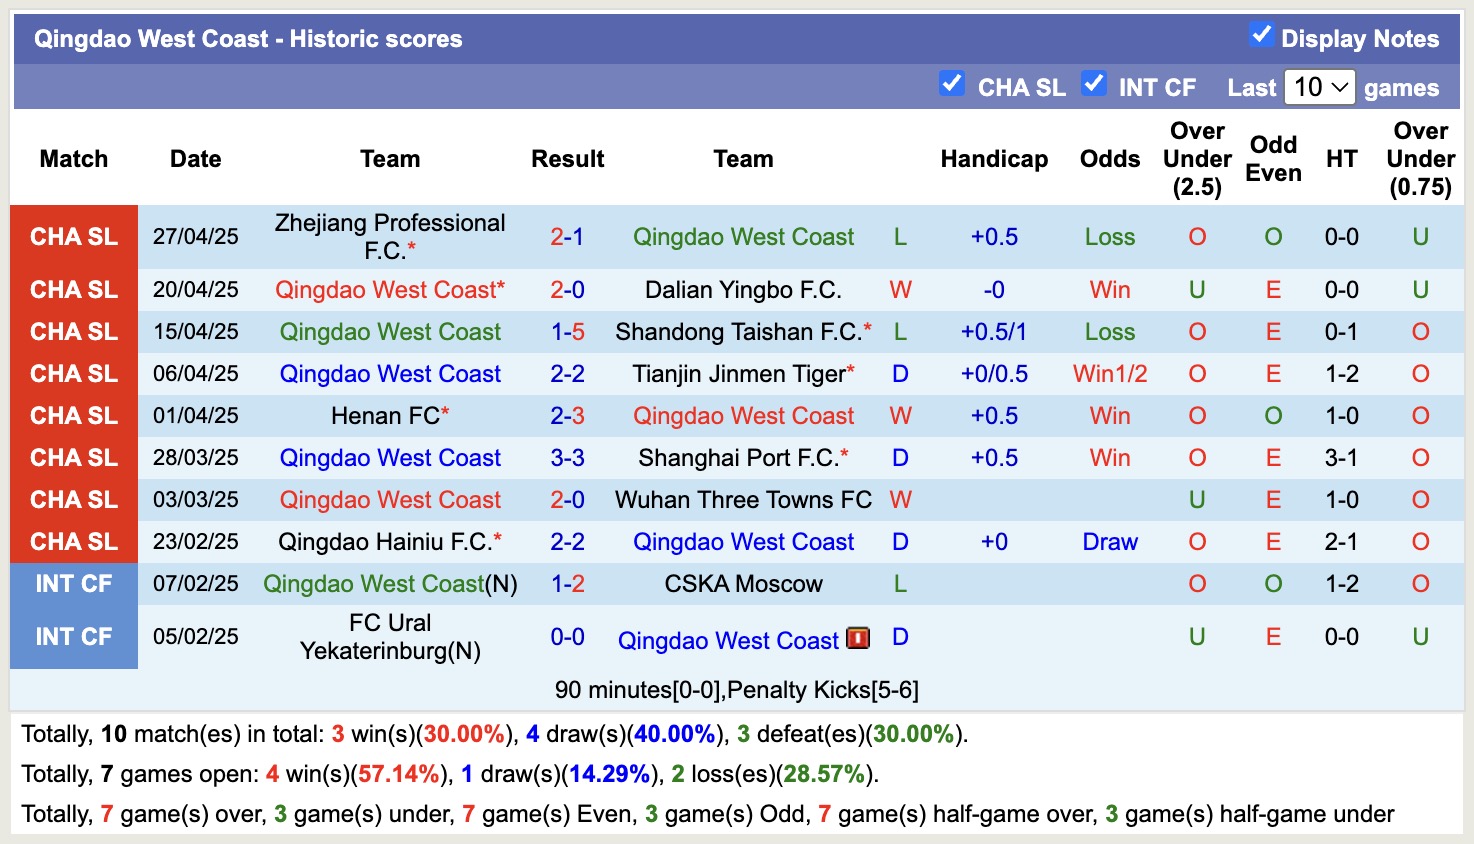Open Dalian Yingbo F.C. team page
1474x844 pixels.
(x=743, y=290)
